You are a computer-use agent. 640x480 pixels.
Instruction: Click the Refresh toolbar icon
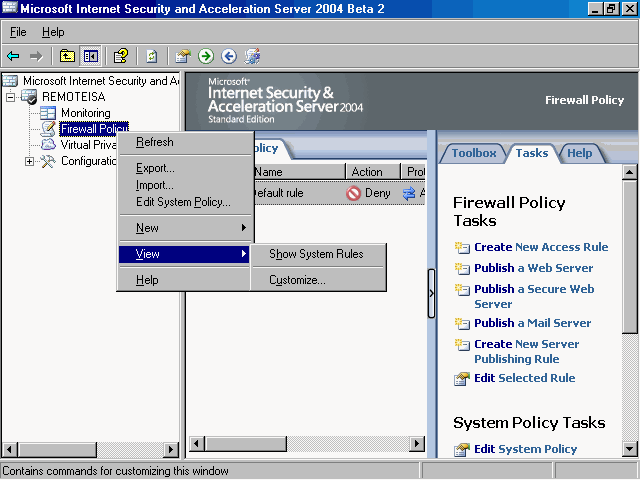coord(152,56)
